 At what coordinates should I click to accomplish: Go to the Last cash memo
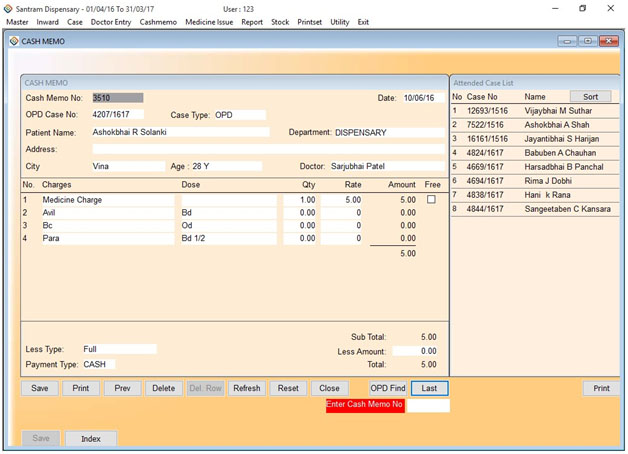tap(429, 388)
